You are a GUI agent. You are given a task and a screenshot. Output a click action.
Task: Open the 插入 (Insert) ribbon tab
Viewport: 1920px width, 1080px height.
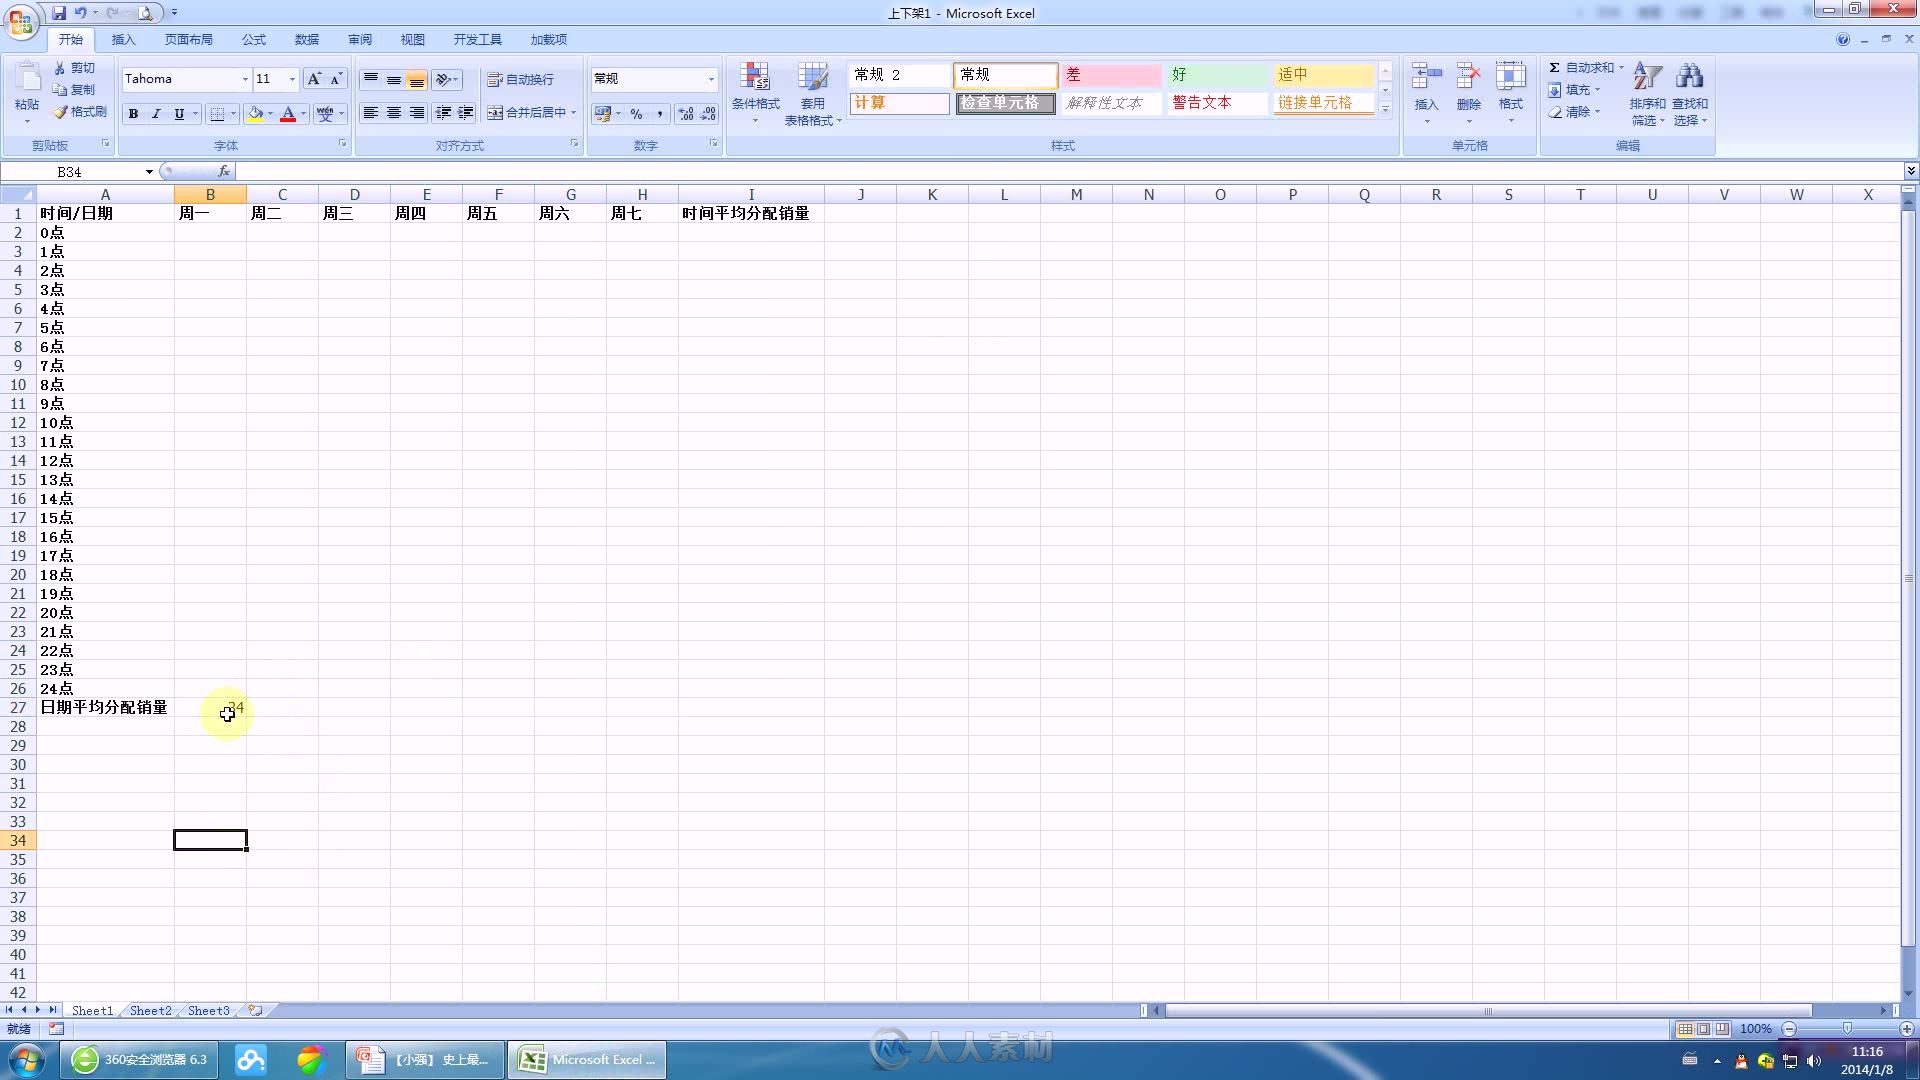tap(123, 40)
